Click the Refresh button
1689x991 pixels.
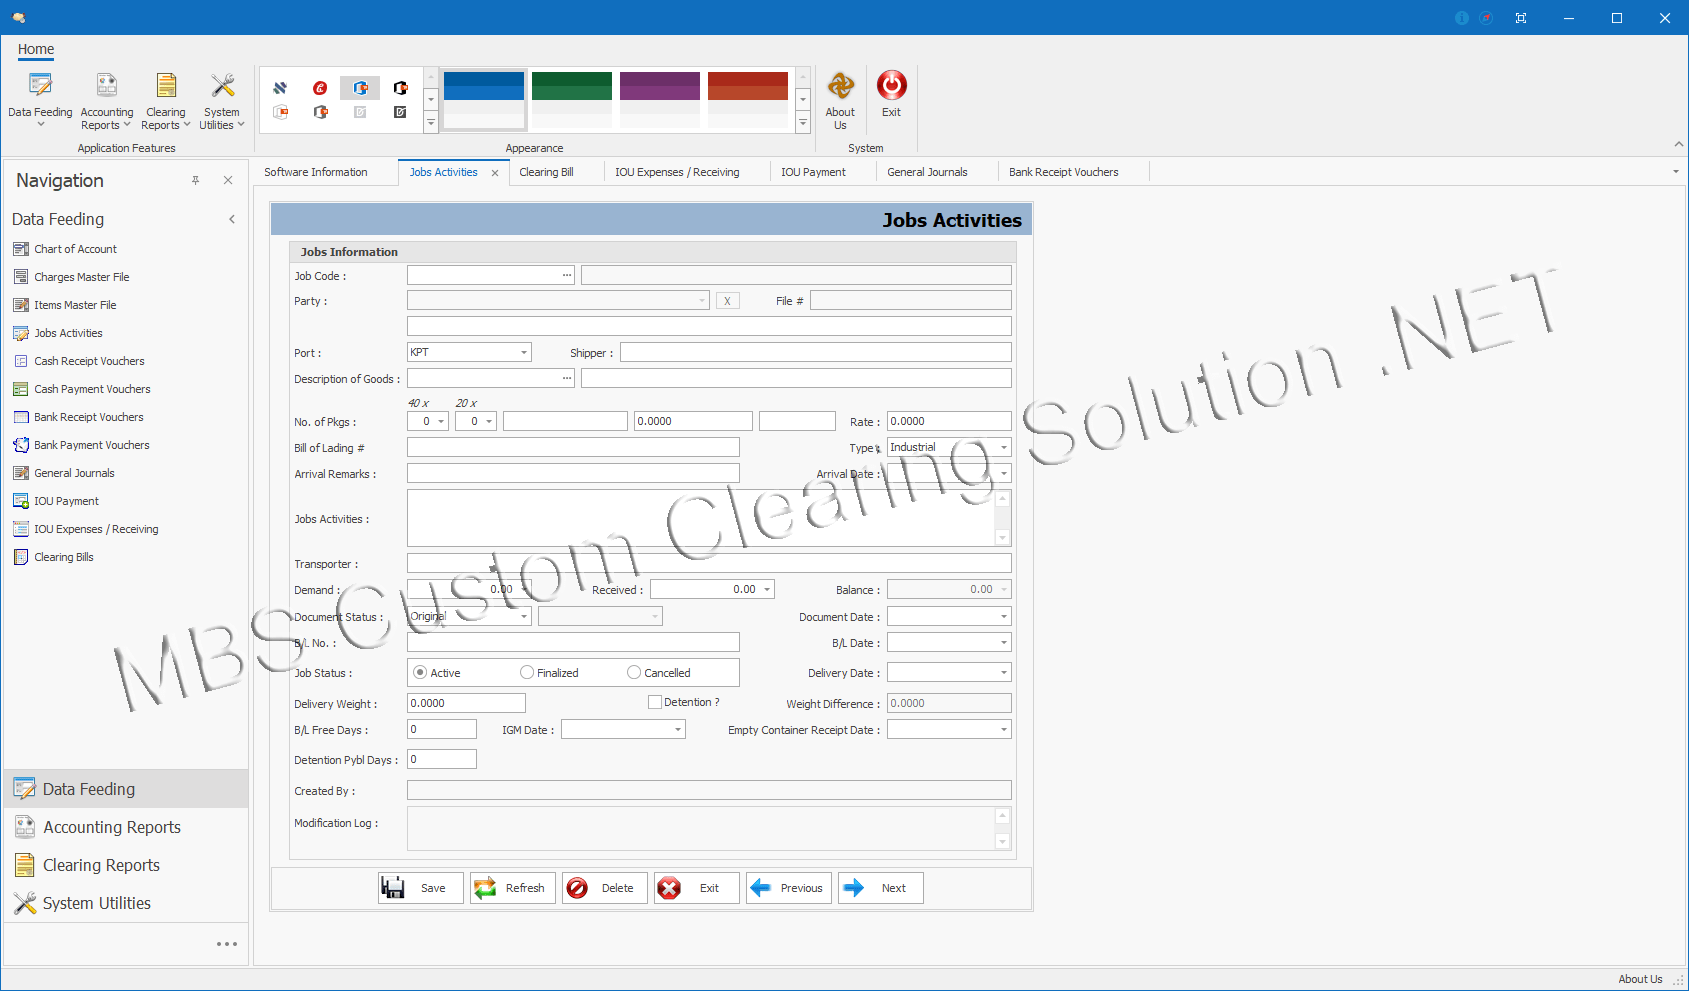click(513, 888)
